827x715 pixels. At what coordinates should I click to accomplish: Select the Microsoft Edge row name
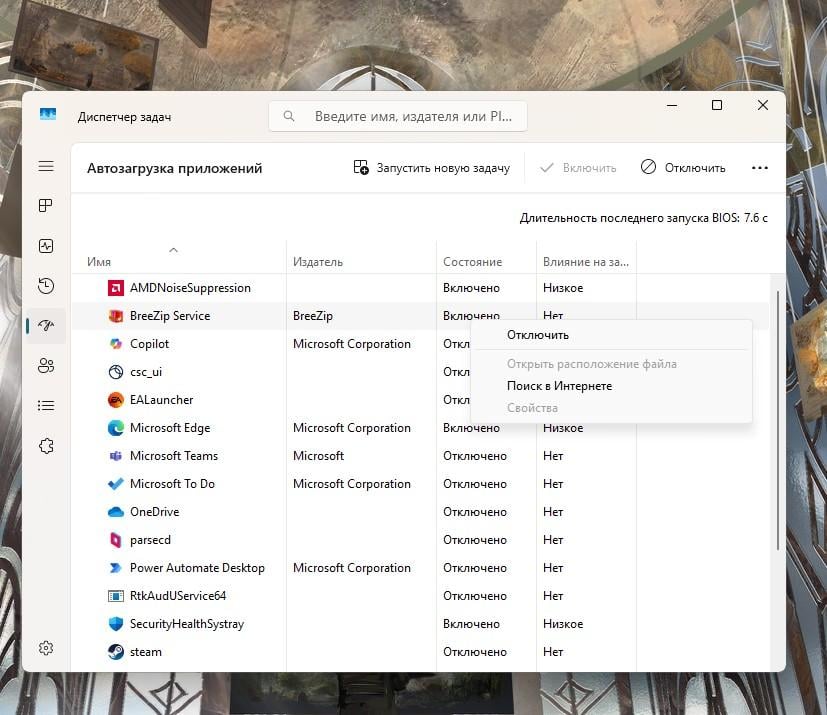170,428
